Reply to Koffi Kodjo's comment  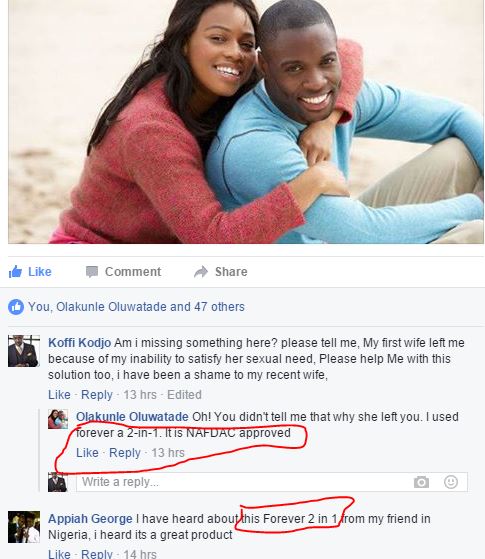pyautogui.click(x=97, y=395)
